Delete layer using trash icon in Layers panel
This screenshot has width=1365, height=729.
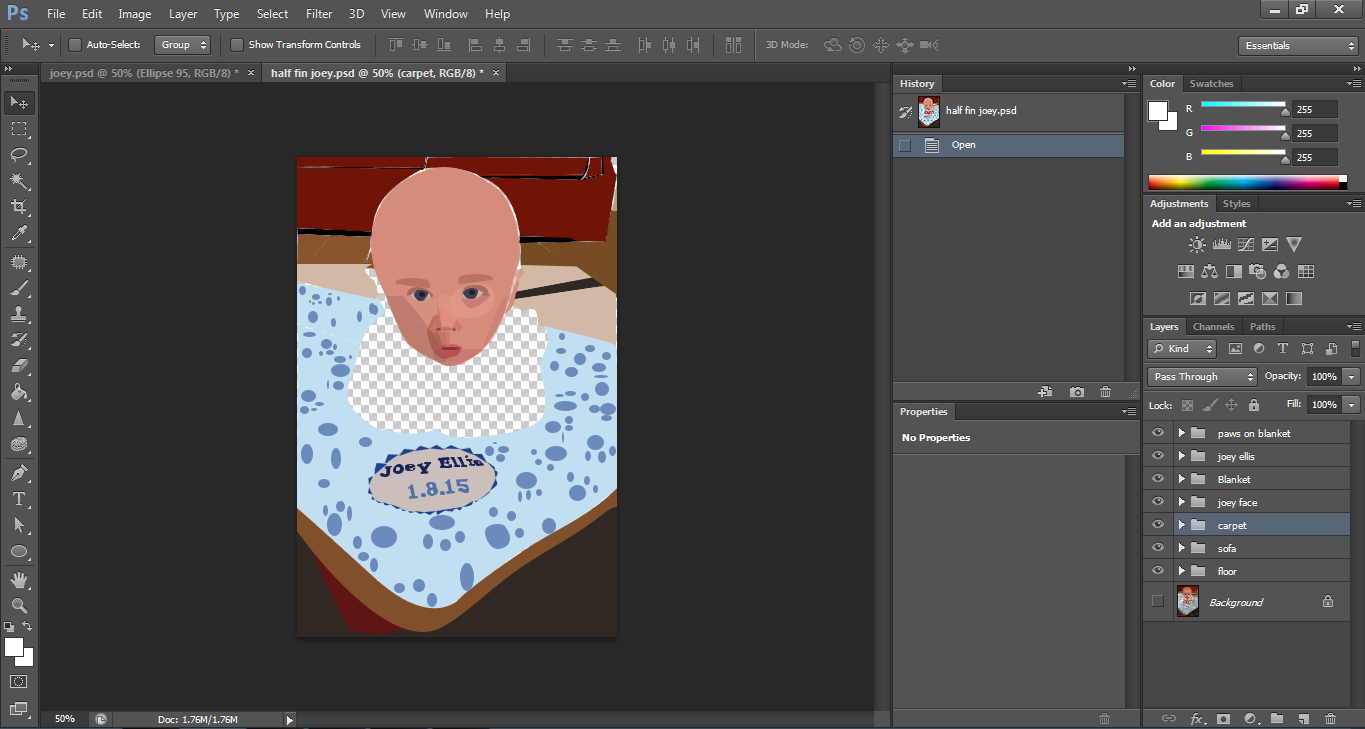click(x=1330, y=718)
